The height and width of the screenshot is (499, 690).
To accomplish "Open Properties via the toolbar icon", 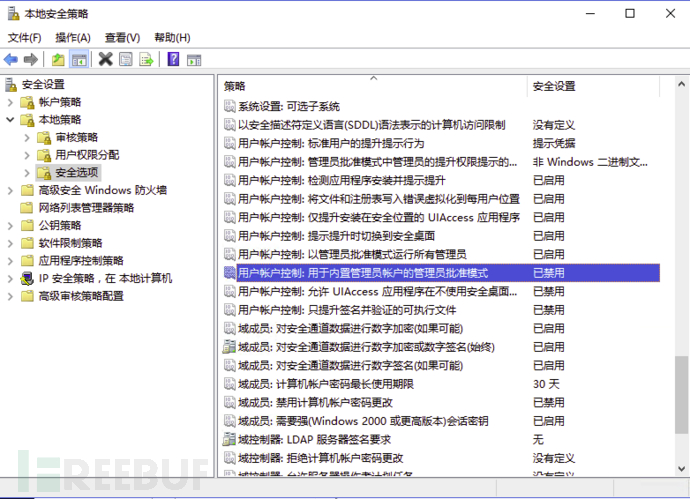I will pyautogui.click(x=125, y=59).
